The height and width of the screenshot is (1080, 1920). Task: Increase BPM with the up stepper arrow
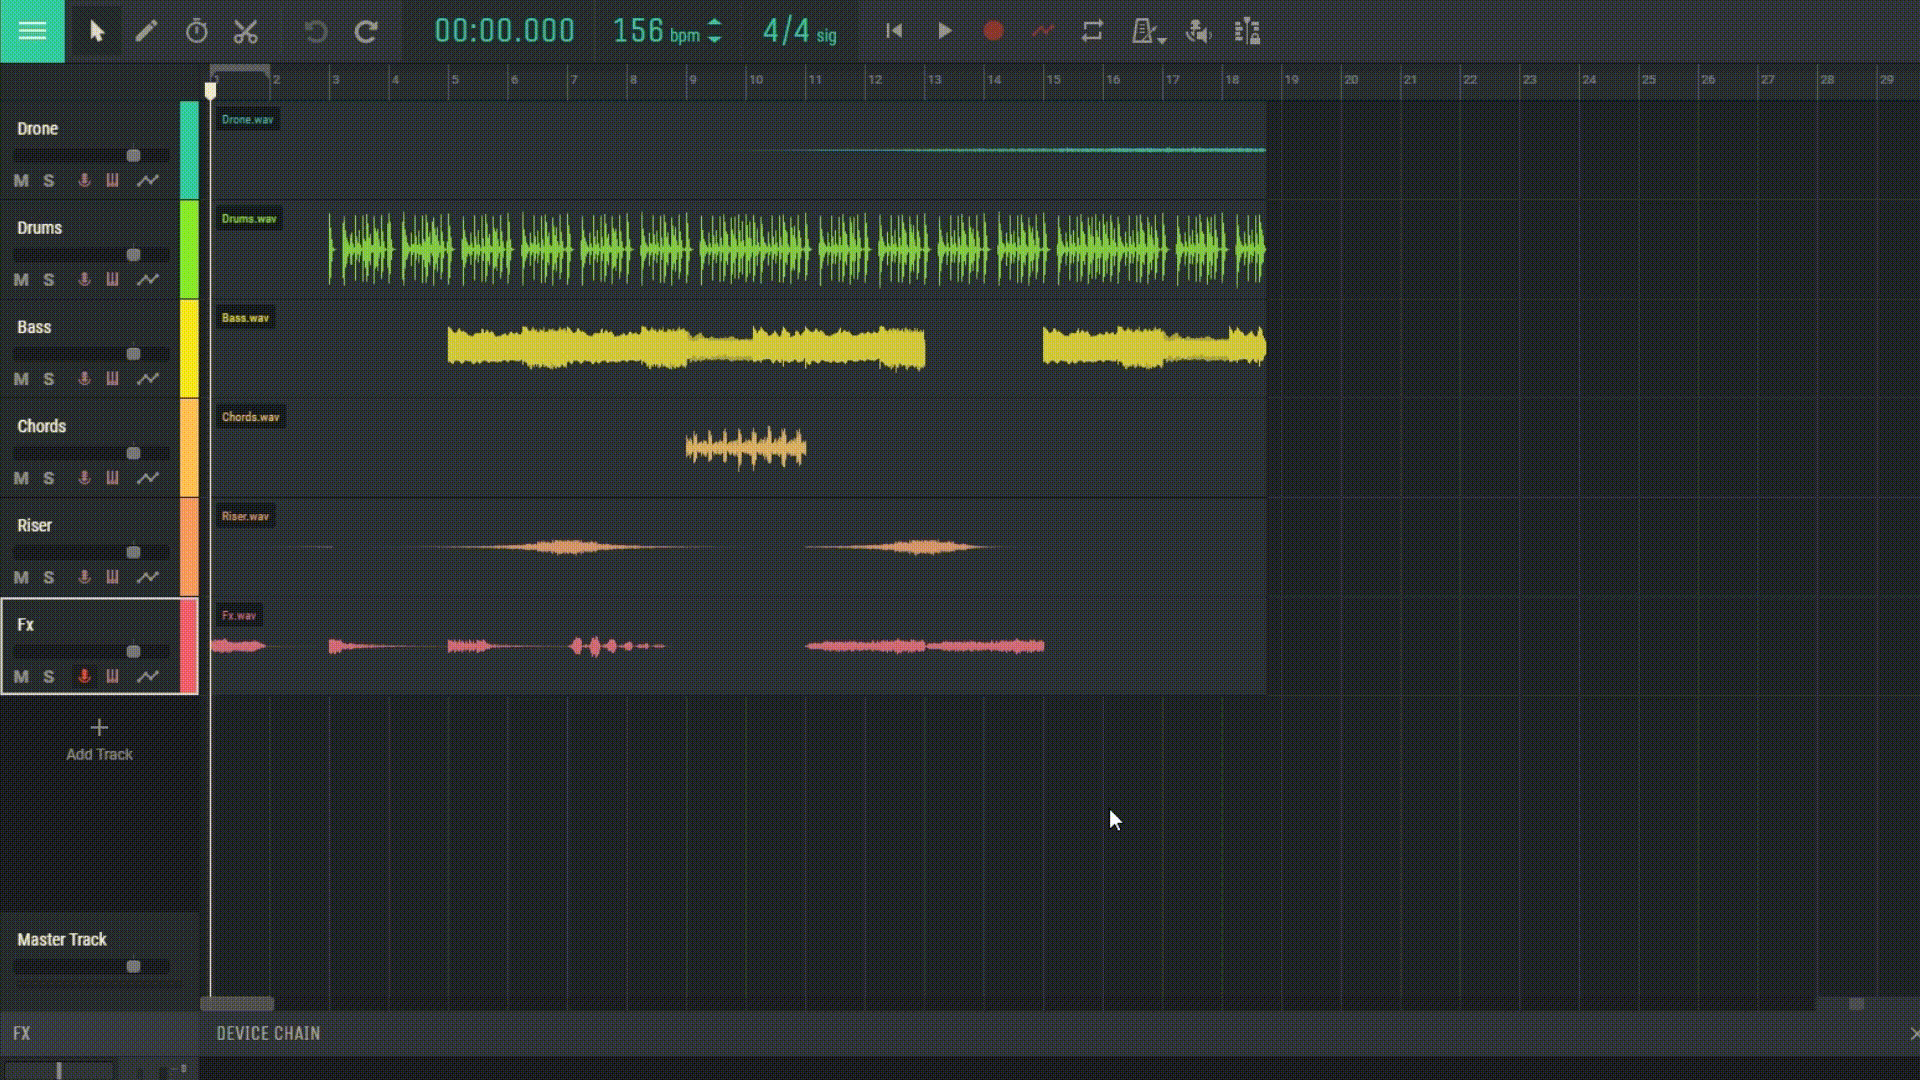pos(714,24)
